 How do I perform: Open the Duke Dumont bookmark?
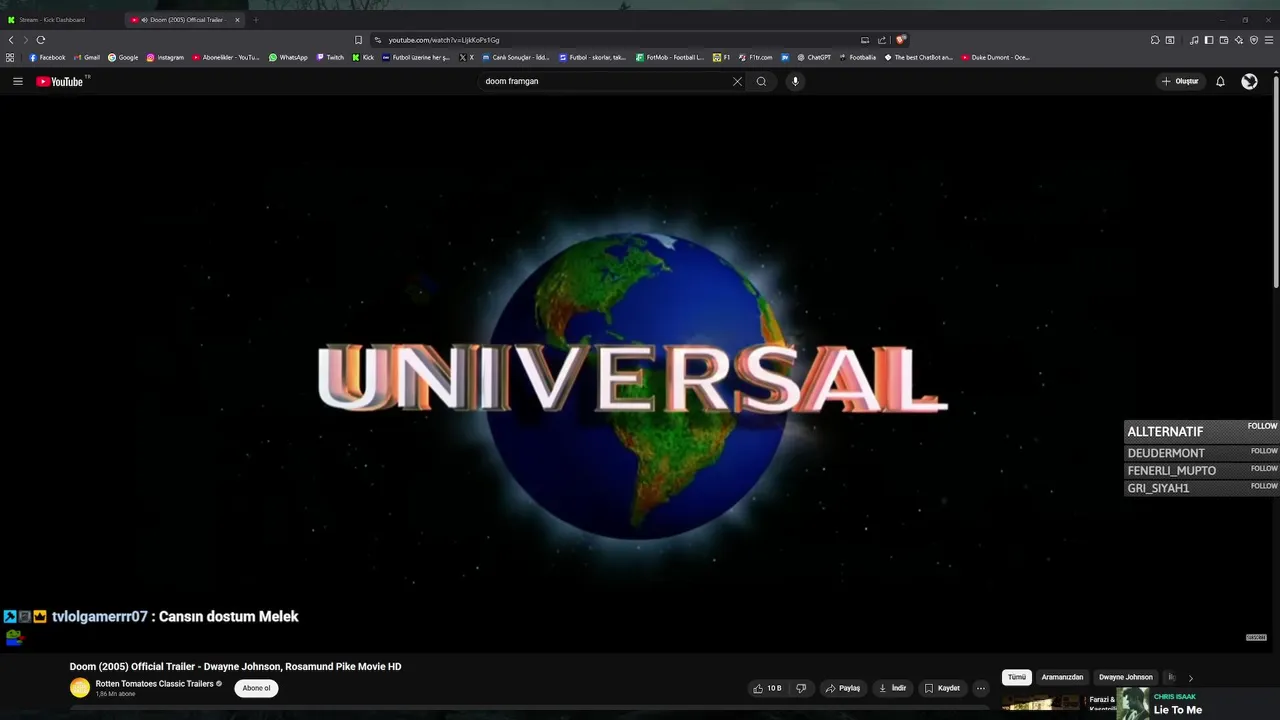[x=995, y=57]
